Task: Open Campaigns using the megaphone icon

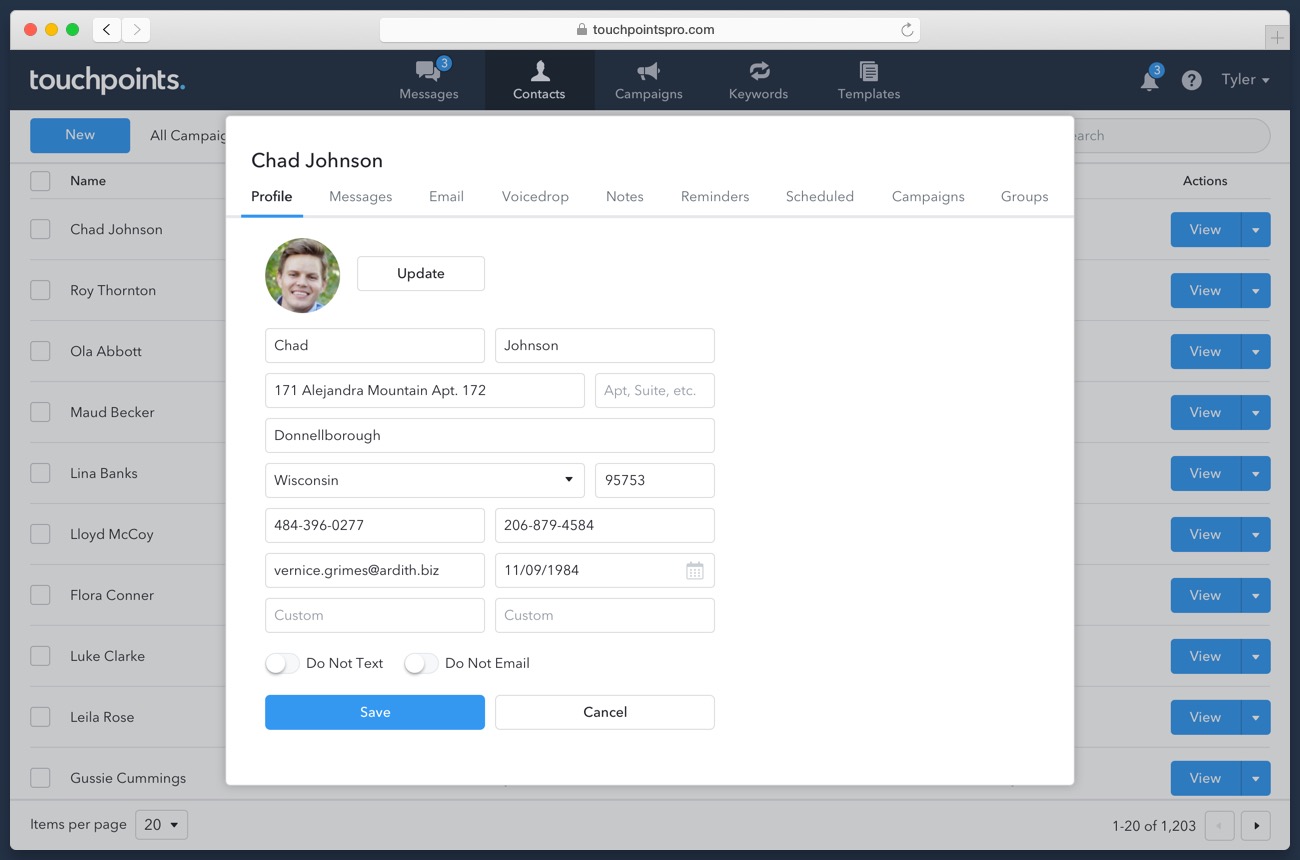Action: pyautogui.click(x=648, y=70)
